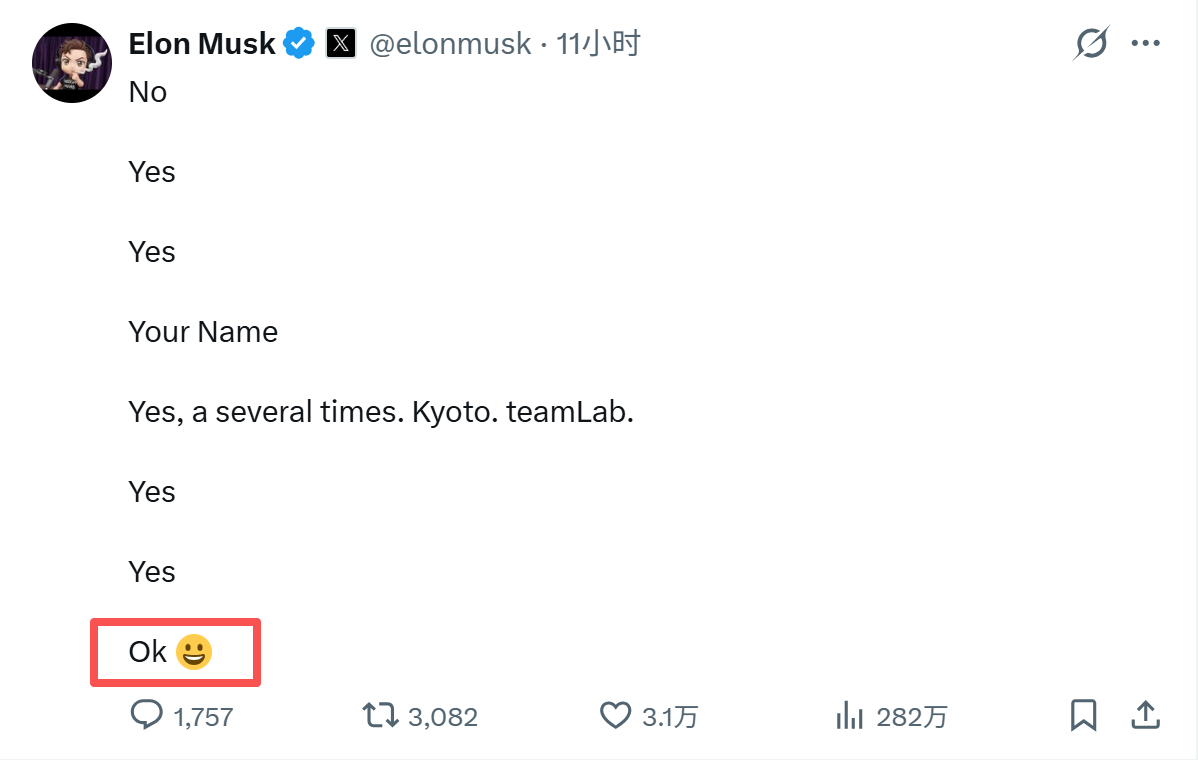
Task: Click the grinning emoji after Ok
Action: [x=194, y=653]
